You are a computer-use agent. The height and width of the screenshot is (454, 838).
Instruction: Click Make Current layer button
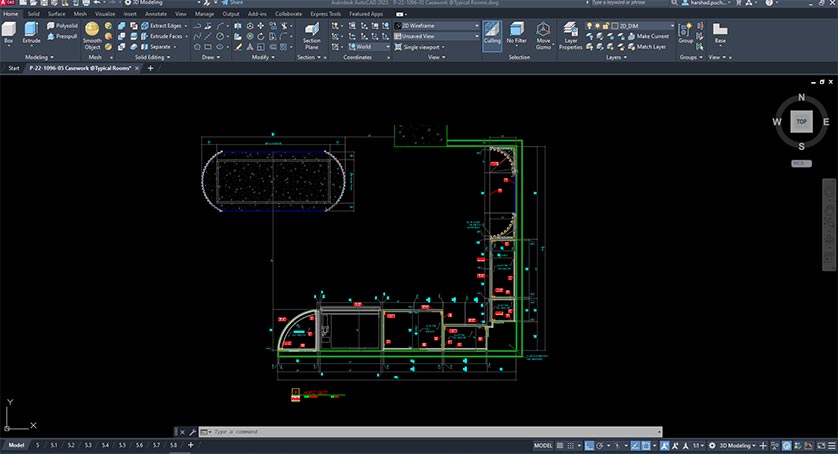click(x=645, y=36)
